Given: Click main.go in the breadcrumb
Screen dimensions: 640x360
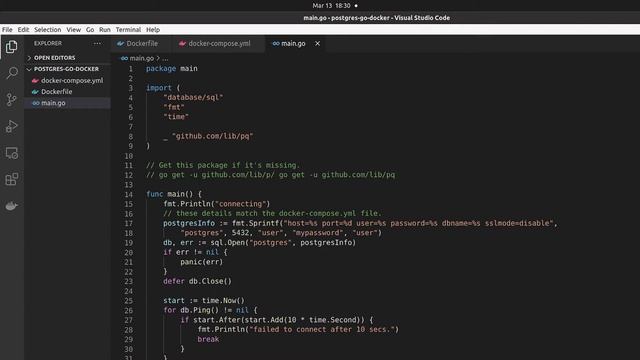Looking at the screenshot, I should click(141, 58).
